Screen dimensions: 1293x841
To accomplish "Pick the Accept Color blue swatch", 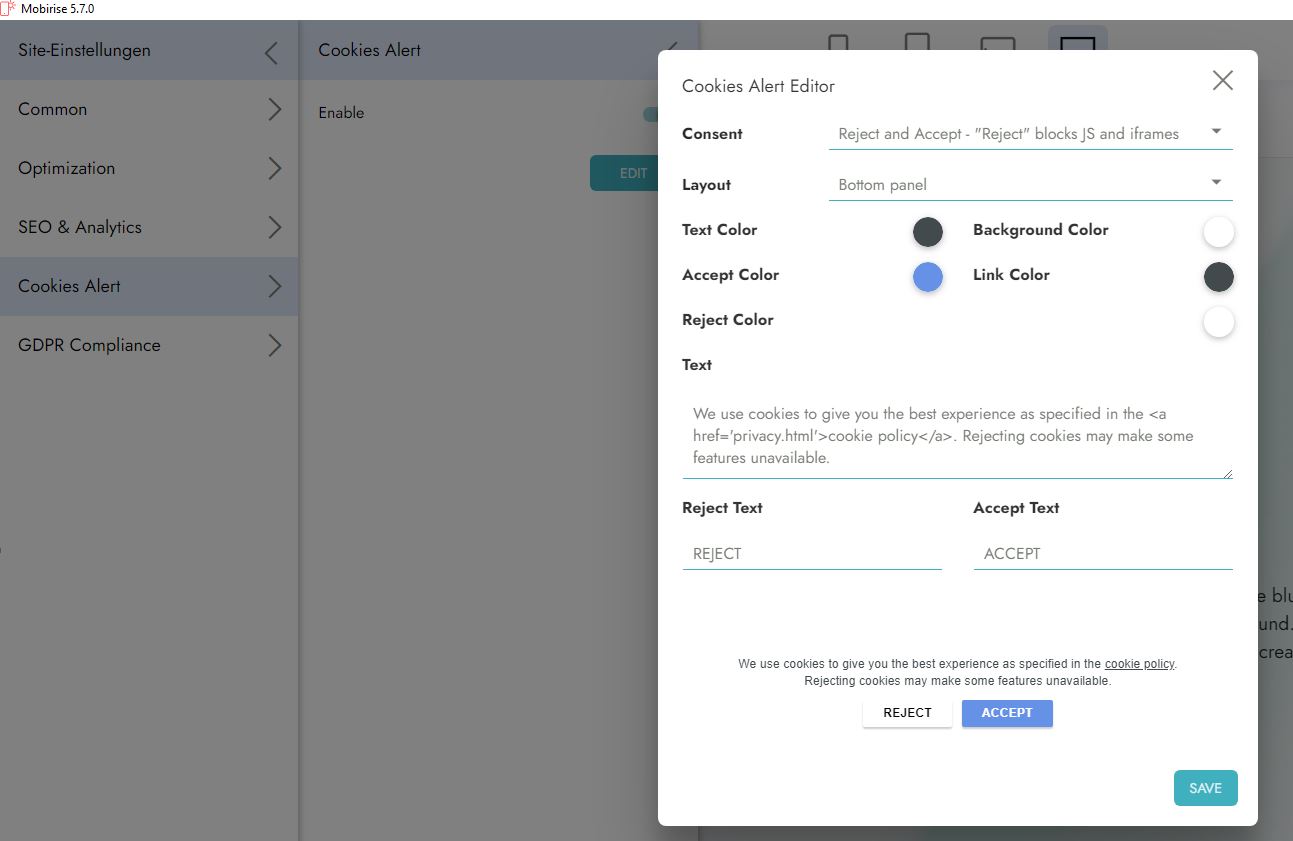I will (927, 277).
